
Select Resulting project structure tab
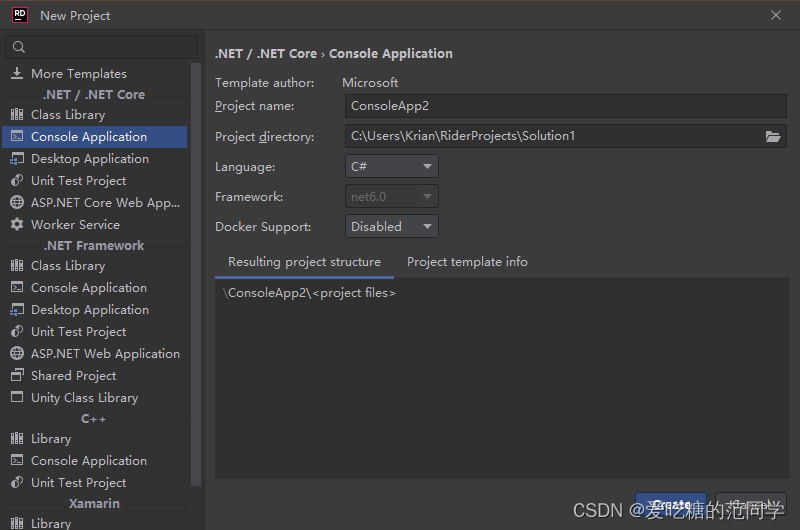tap(304, 262)
